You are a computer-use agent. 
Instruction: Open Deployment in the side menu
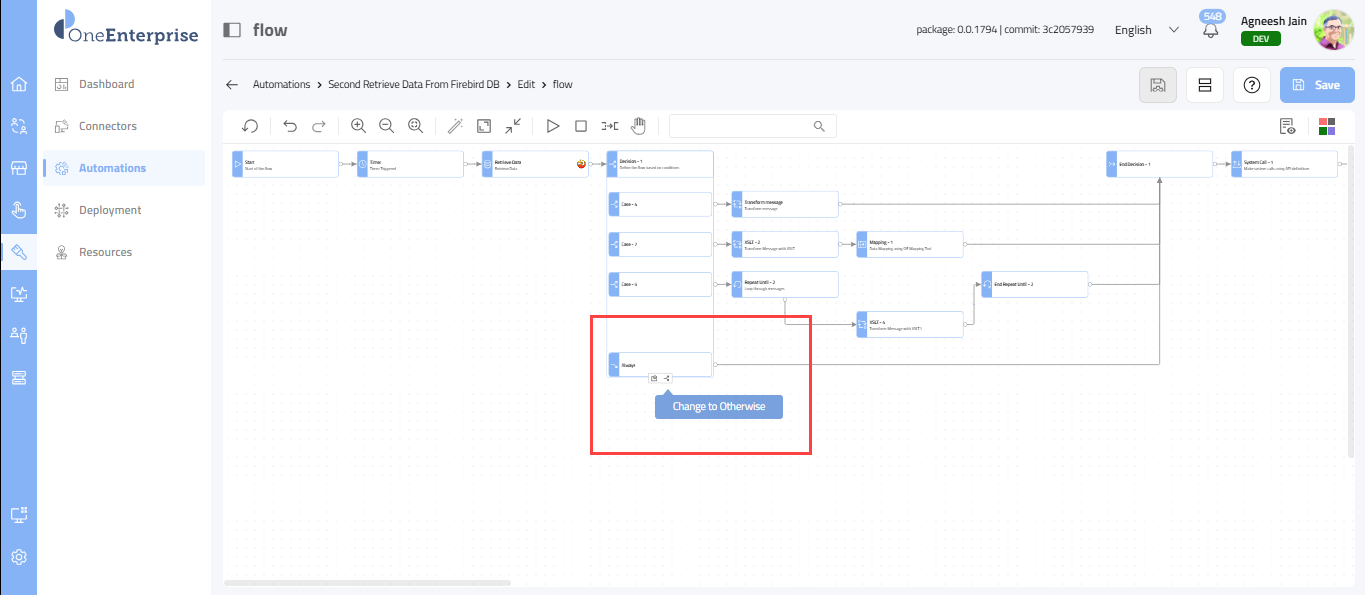point(110,210)
